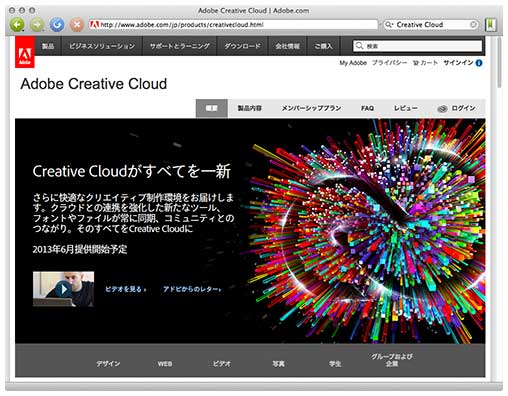The image size is (508, 396).
Task: Open the プライバシー link
Action: coord(389,63)
